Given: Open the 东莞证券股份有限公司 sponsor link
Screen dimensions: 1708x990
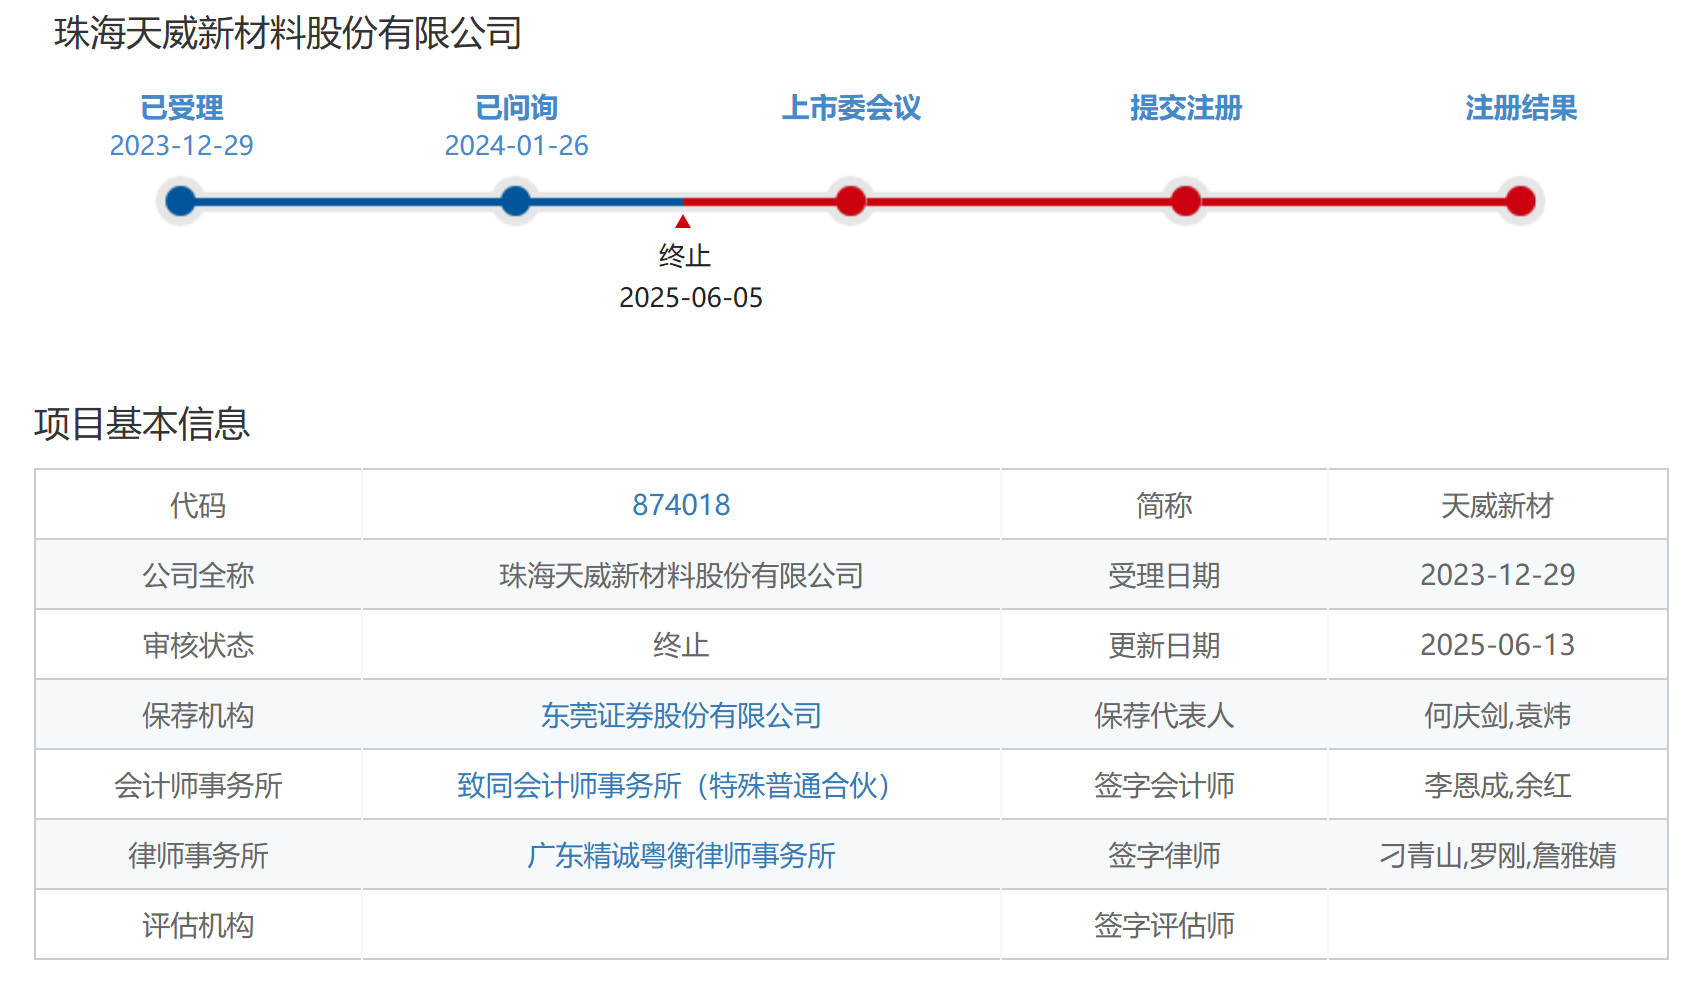Looking at the screenshot, I should [681, 715].
